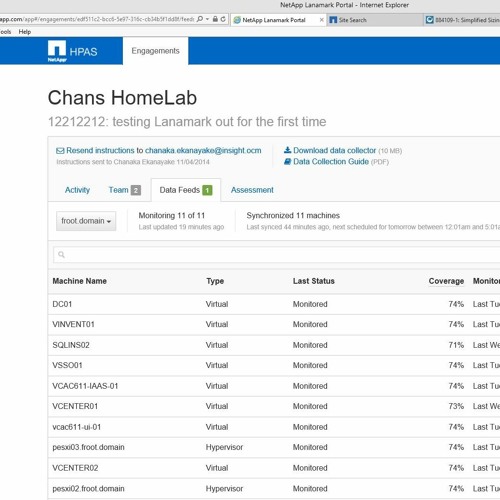Select the VCAC611-IAAS-01 machine name
This screenshot has width=500, height=500.
point(85,386)
